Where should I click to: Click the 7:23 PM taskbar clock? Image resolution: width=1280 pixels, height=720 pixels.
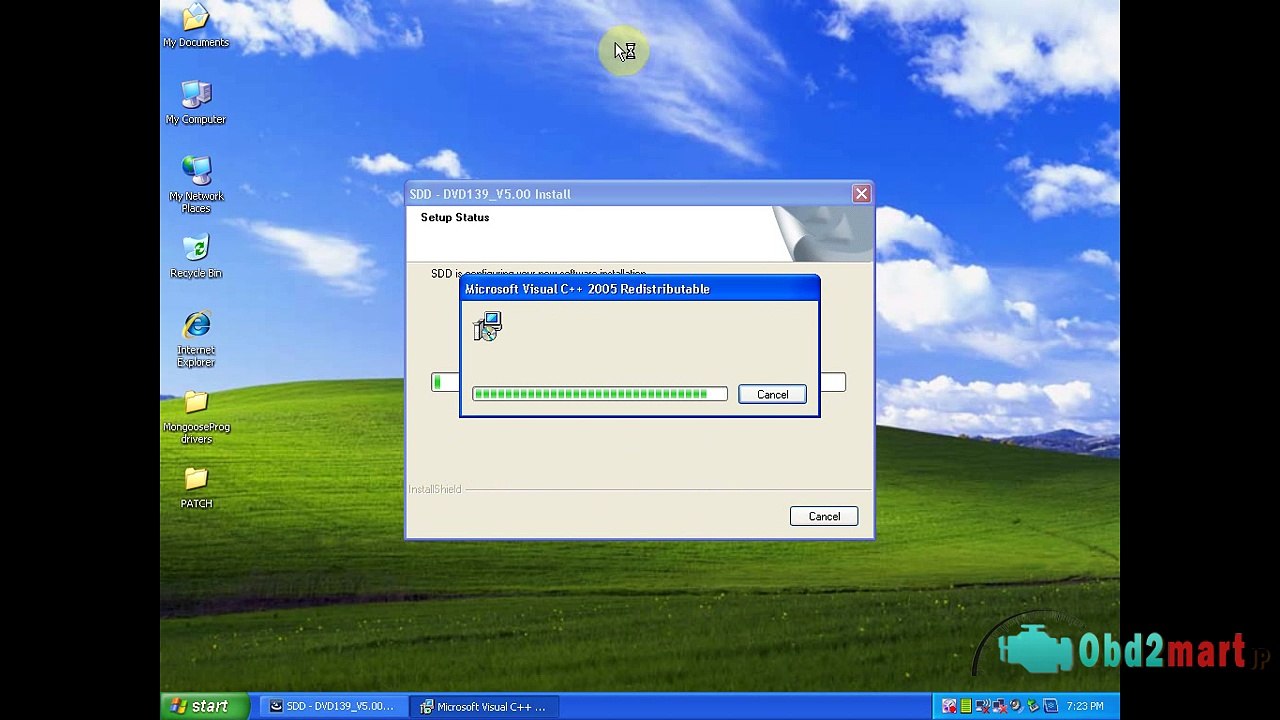point(1085,706)
